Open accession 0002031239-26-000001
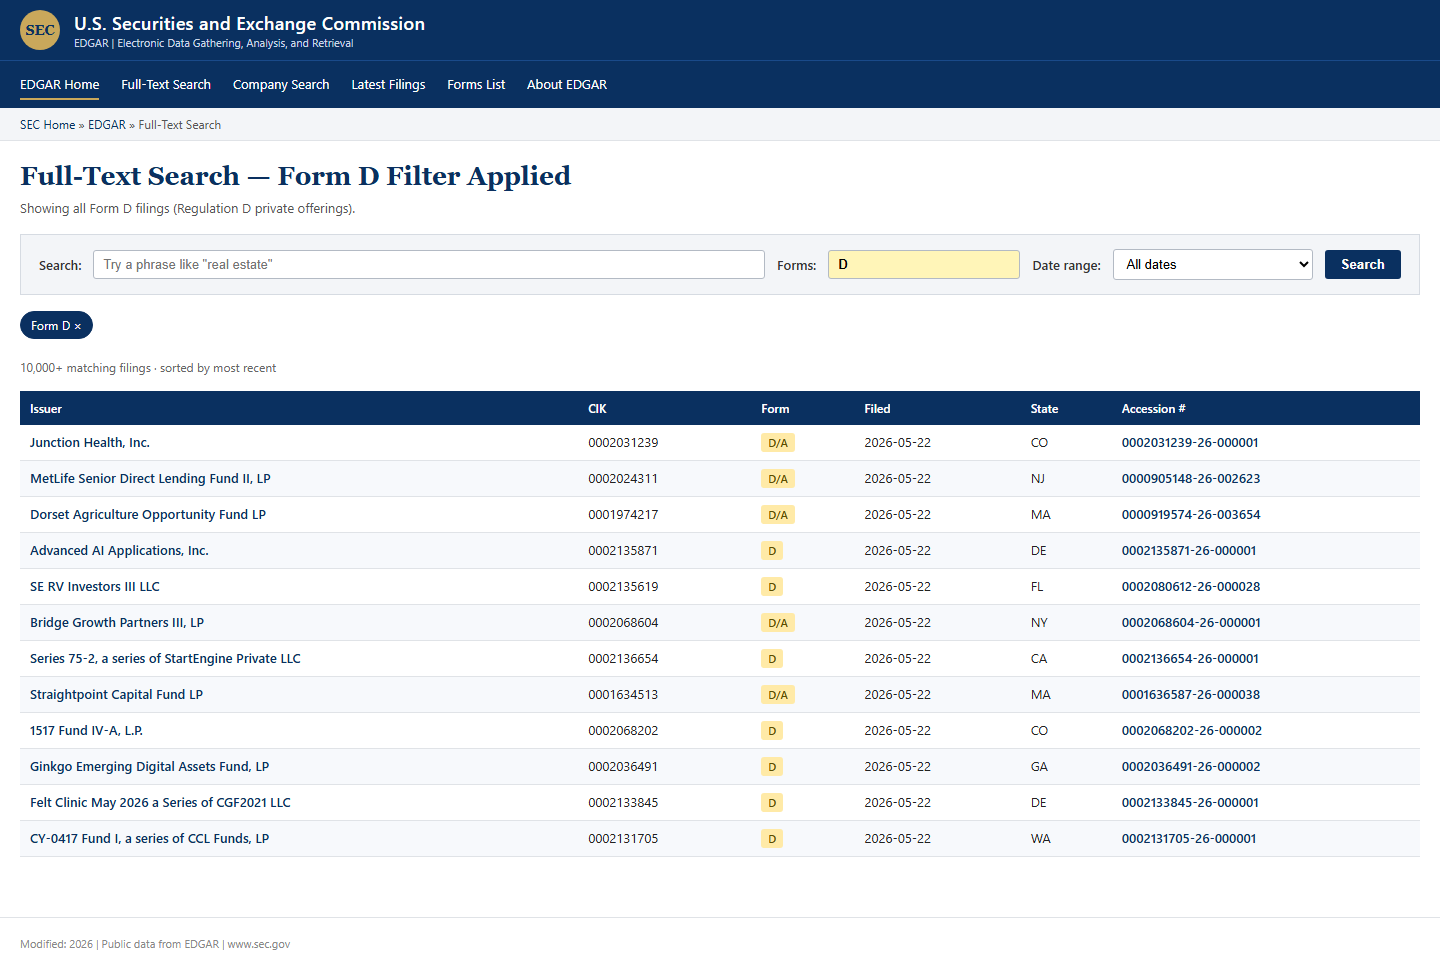This screenshot has width=1440, height=969. [x=1190, y=443]
